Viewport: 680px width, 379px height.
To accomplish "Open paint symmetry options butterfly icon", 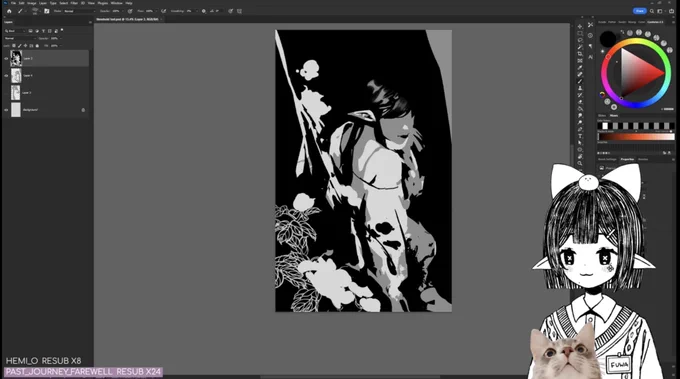I will coord(239,11).
